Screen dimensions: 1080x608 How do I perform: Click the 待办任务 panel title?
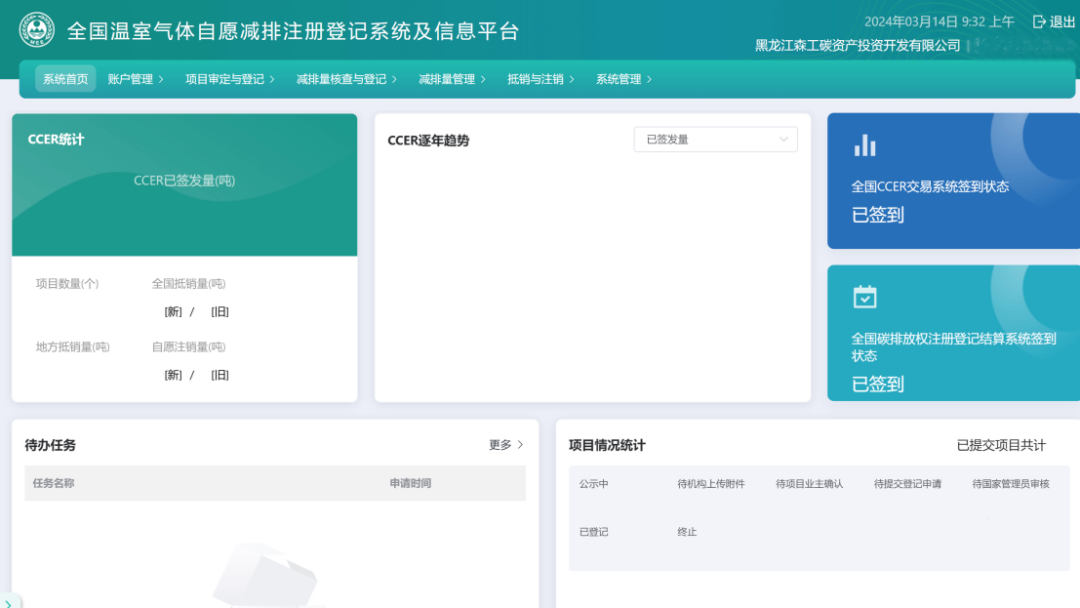[x=50, y=445]
